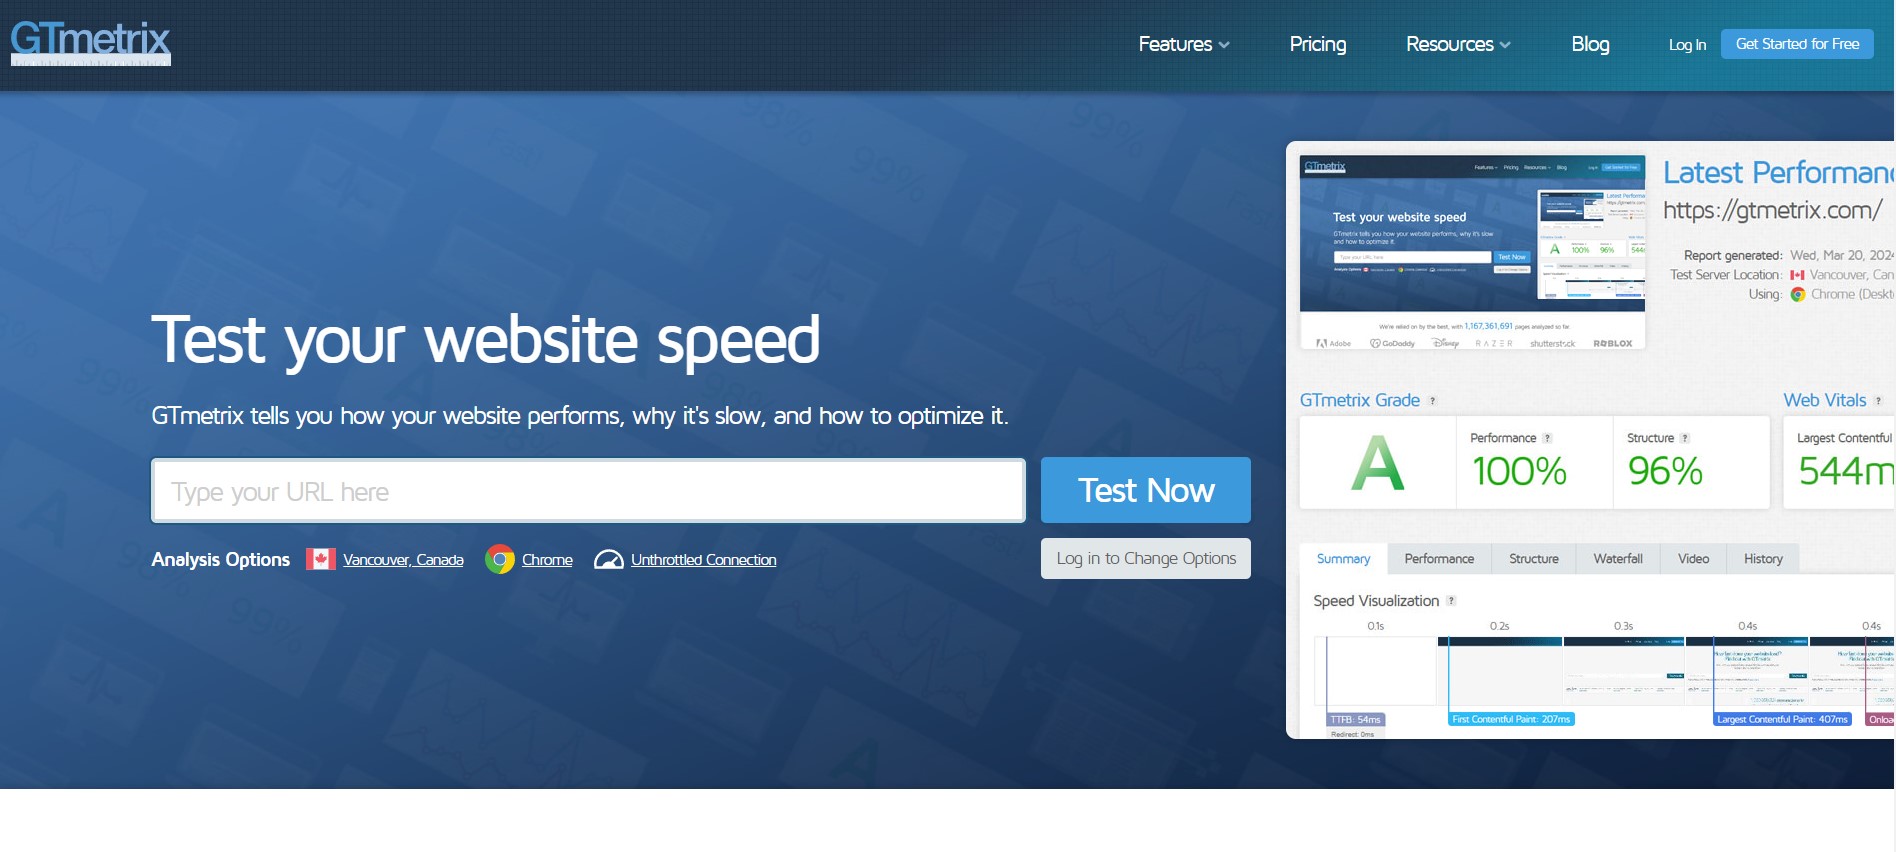Click Log in to Change Options
This screenshot has width=1896, height=852.
[1145, 559]
